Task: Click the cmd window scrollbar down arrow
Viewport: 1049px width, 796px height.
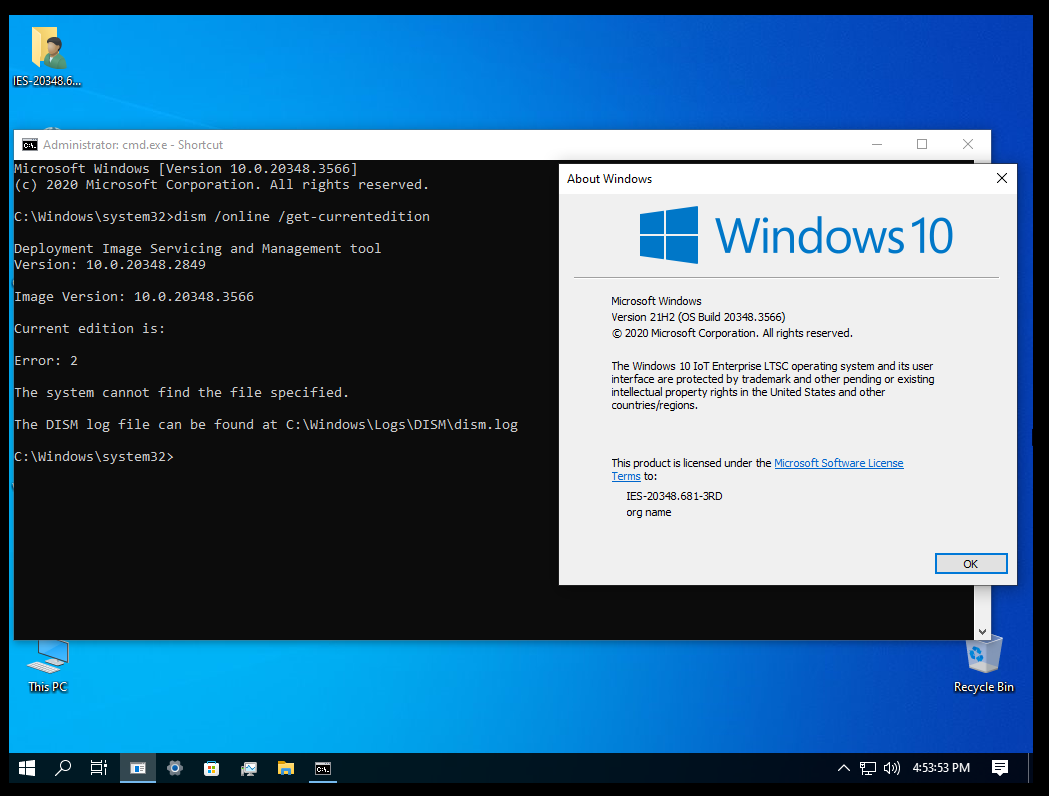Action: [x=982, y=631]
